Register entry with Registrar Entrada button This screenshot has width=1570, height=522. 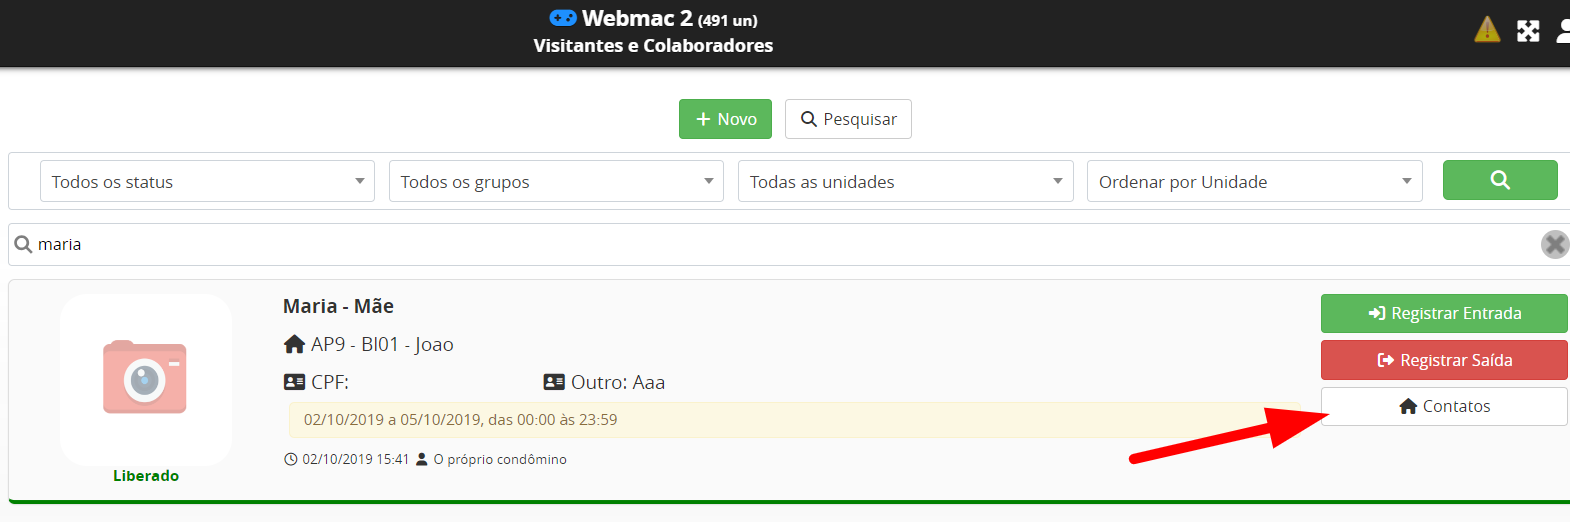tap(1443, 313)
